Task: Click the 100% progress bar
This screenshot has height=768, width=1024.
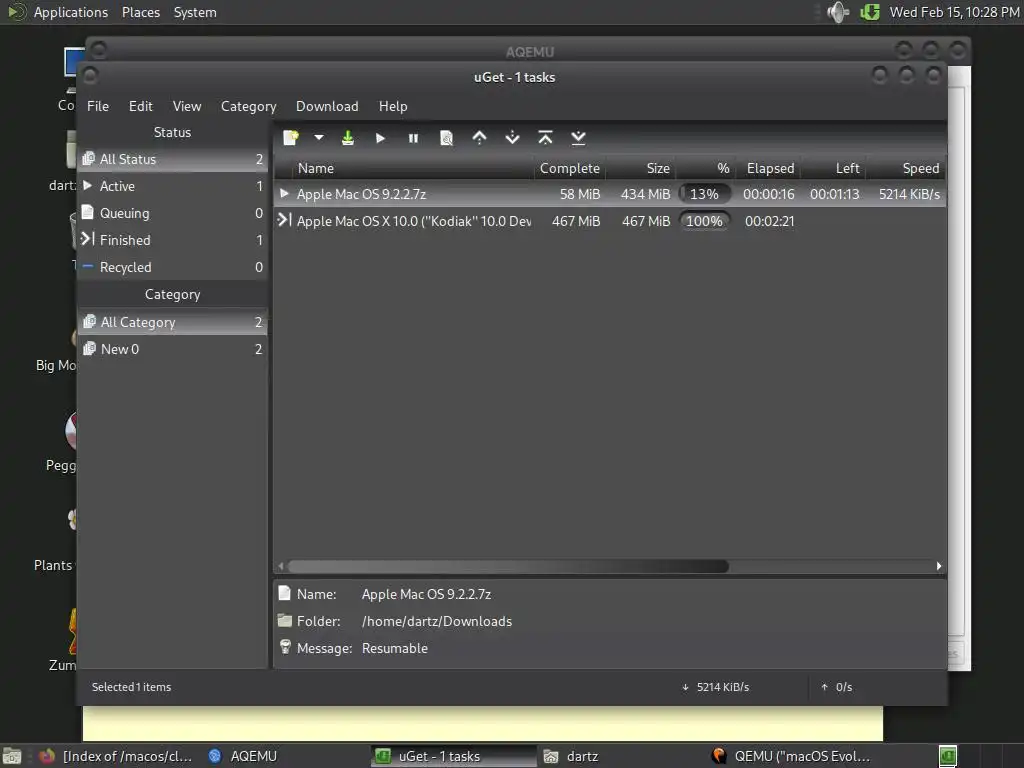Action: pyautogui.click(x=704, y=221)
